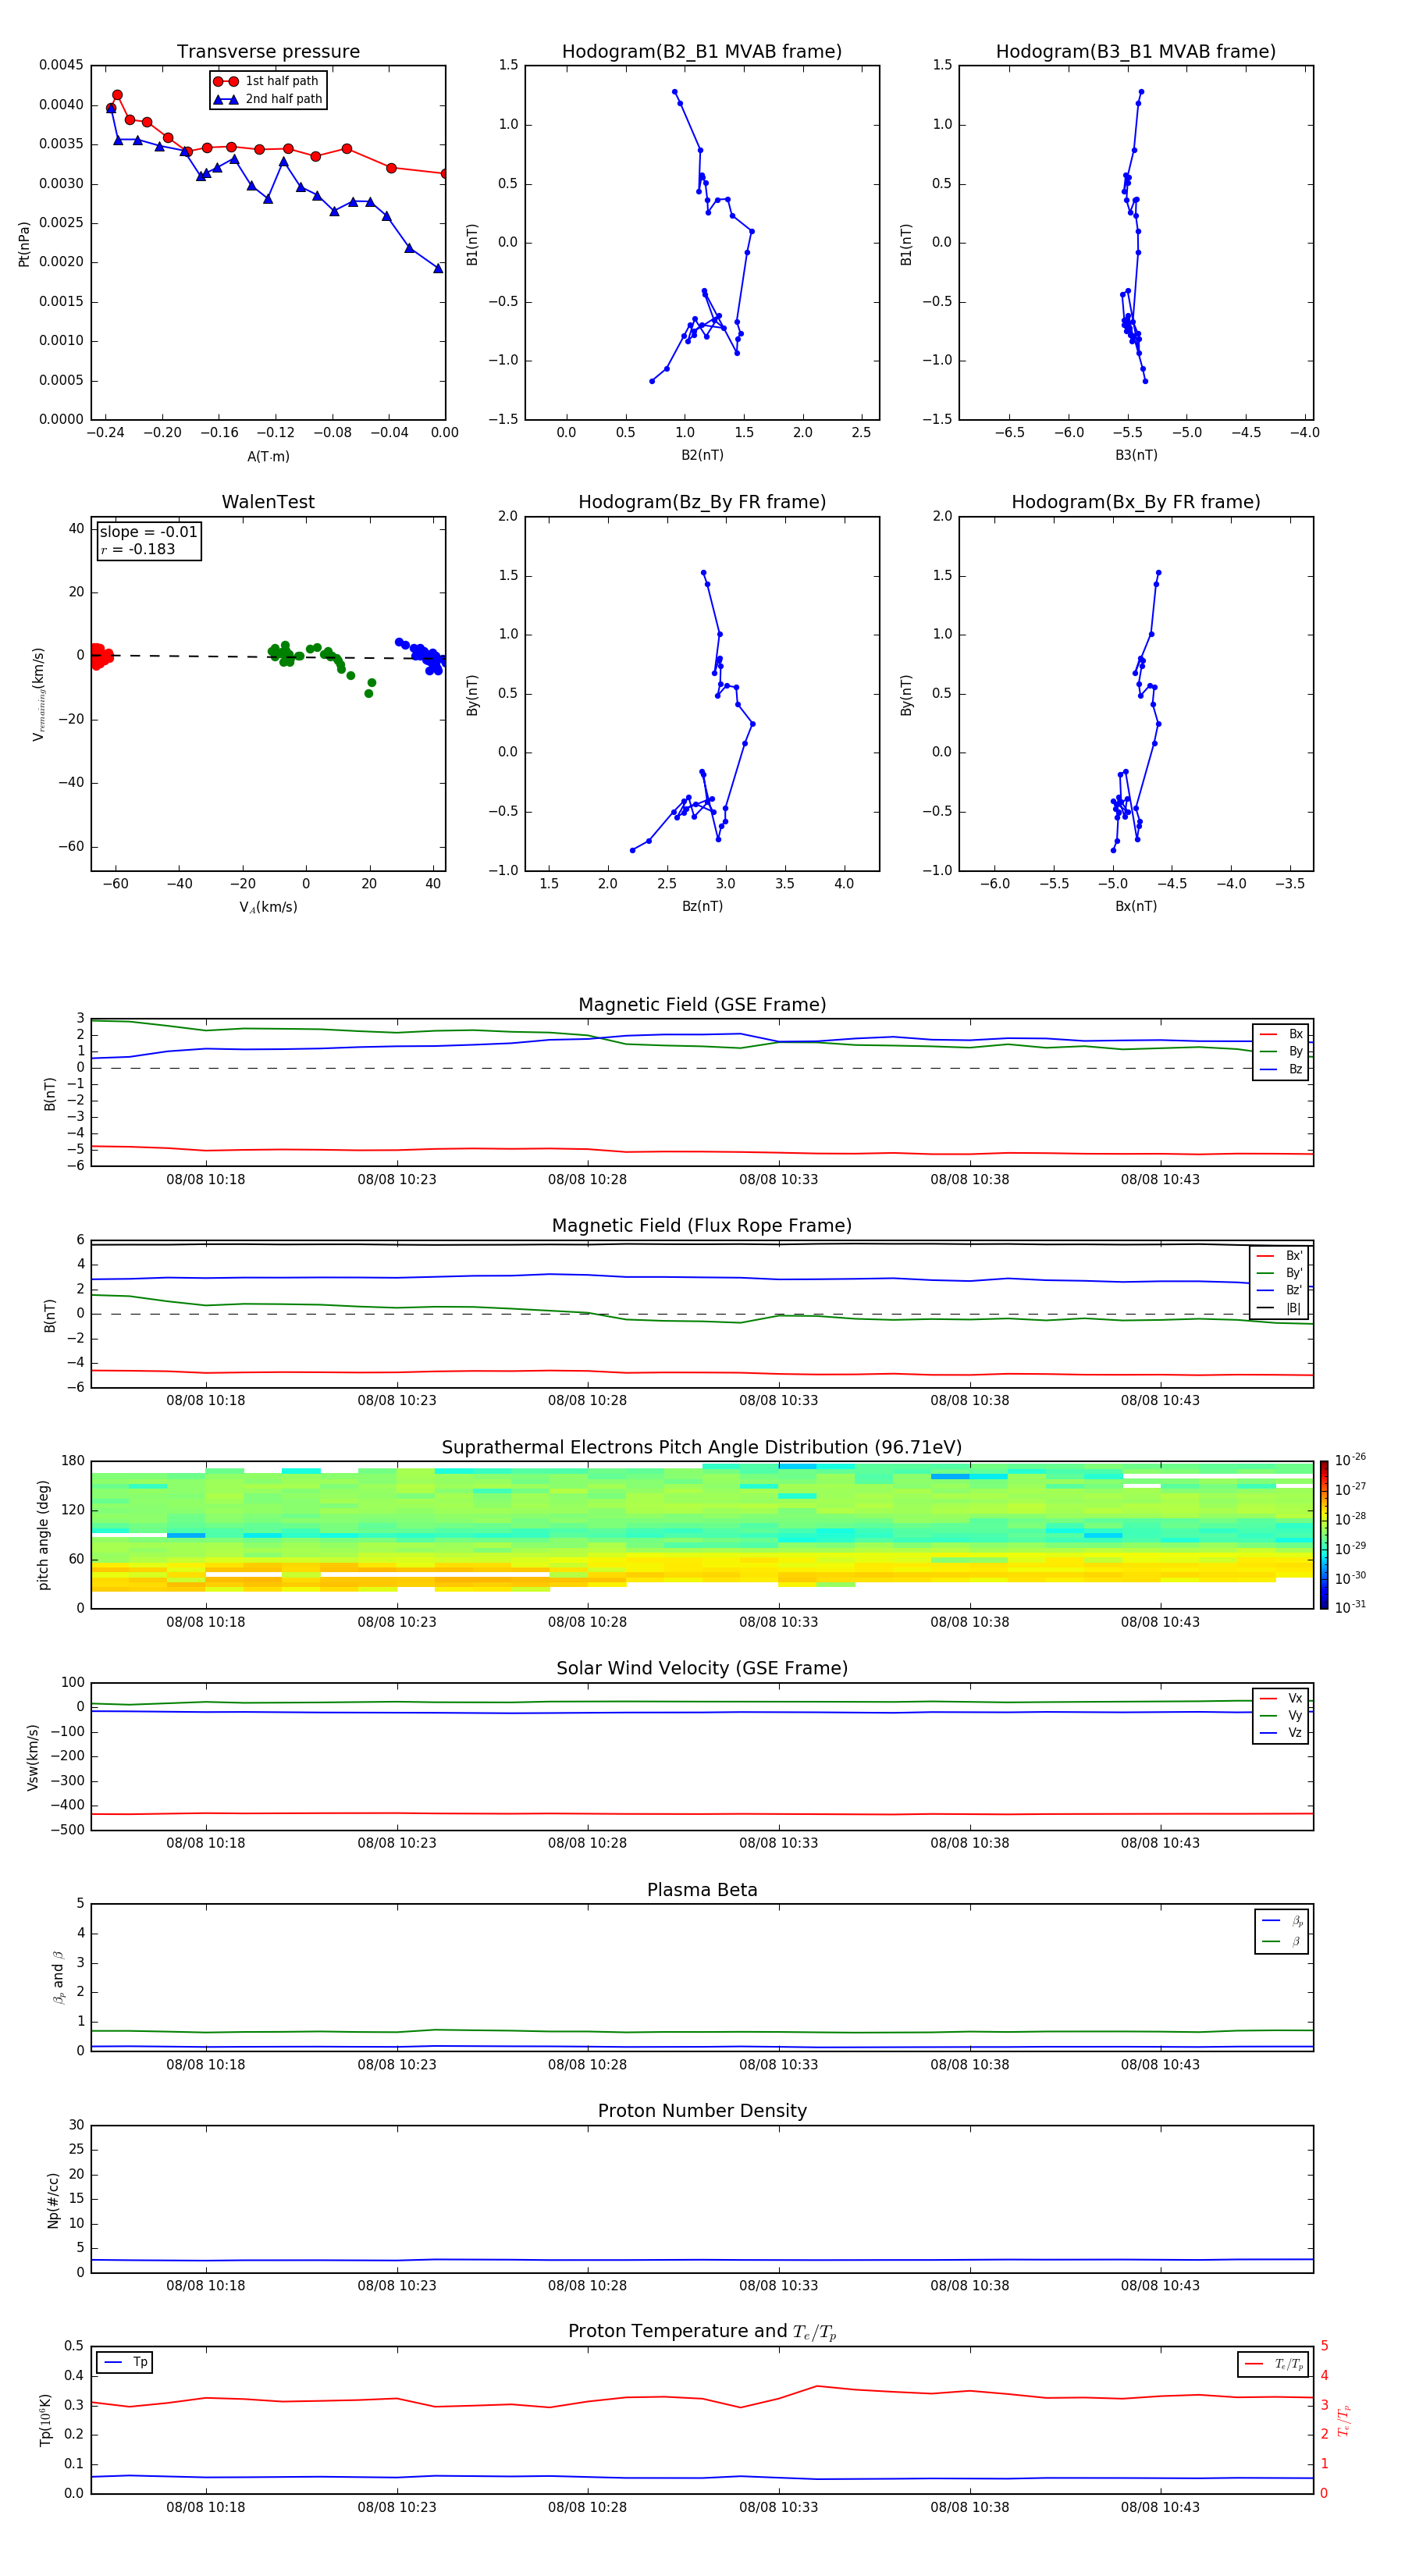Select the Vz legend entry in the velocity panel
This screenshot has height=2576, width=1405.
(x=1281, y=1733)
